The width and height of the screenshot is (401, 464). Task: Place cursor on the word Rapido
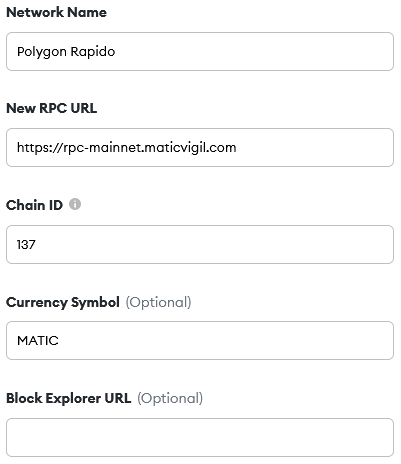pyautogui.click(x=93, y=52)
